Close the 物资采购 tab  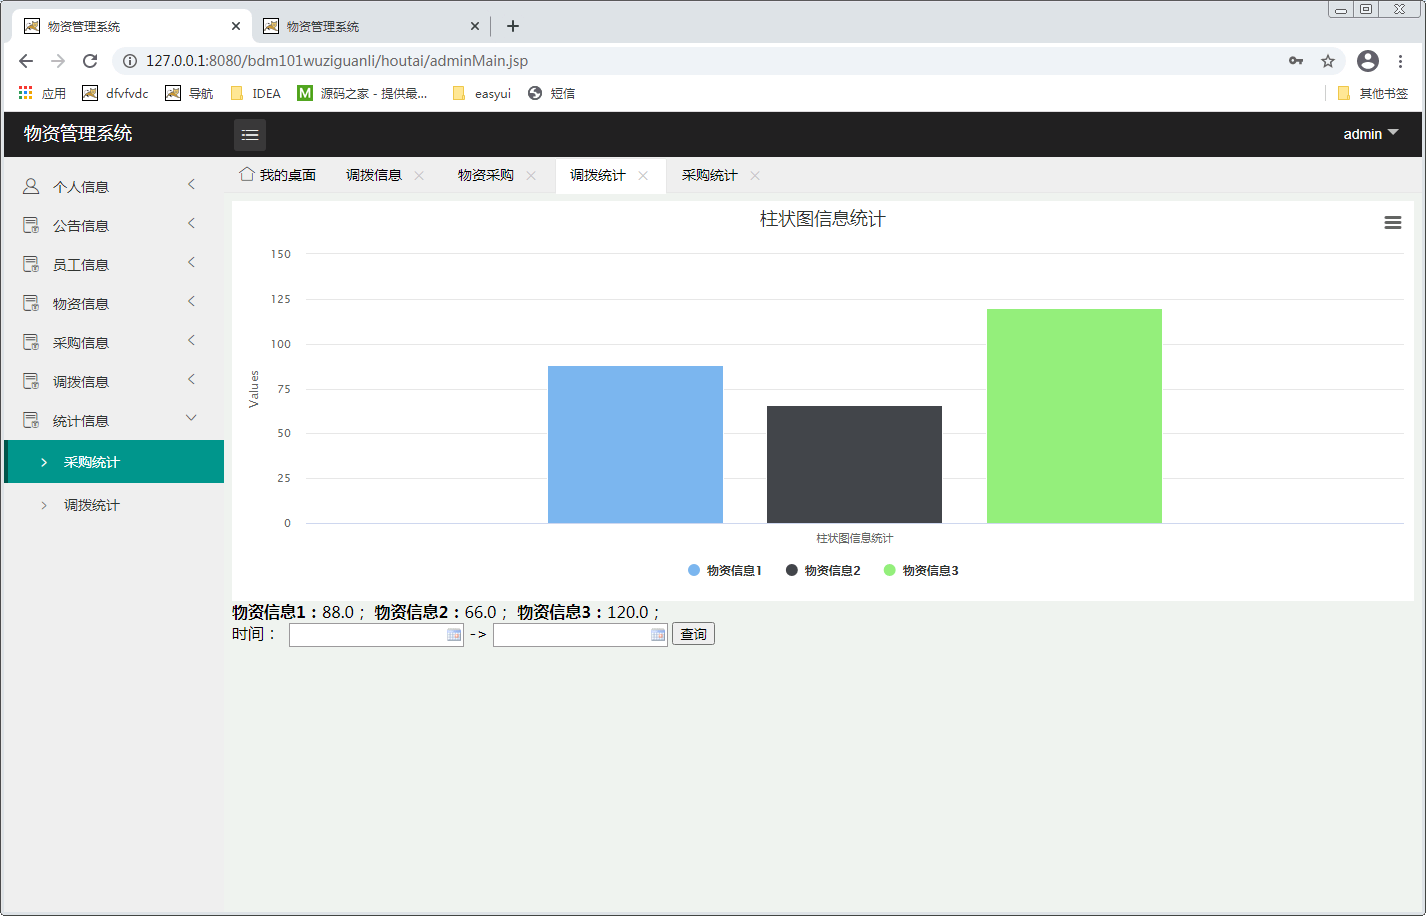click(531, 175)
